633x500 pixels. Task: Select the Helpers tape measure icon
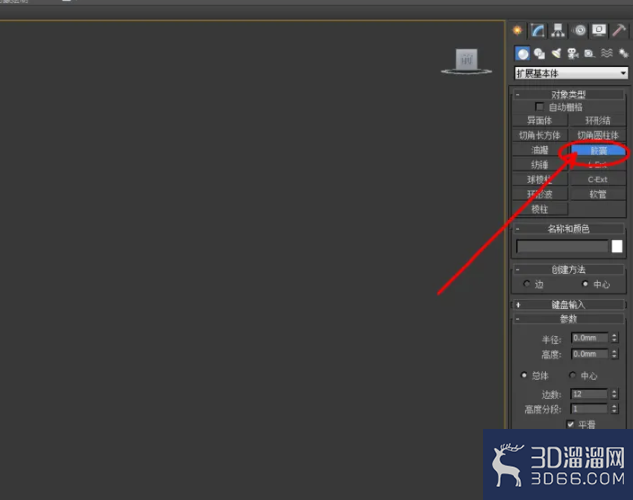click(589, 53)
